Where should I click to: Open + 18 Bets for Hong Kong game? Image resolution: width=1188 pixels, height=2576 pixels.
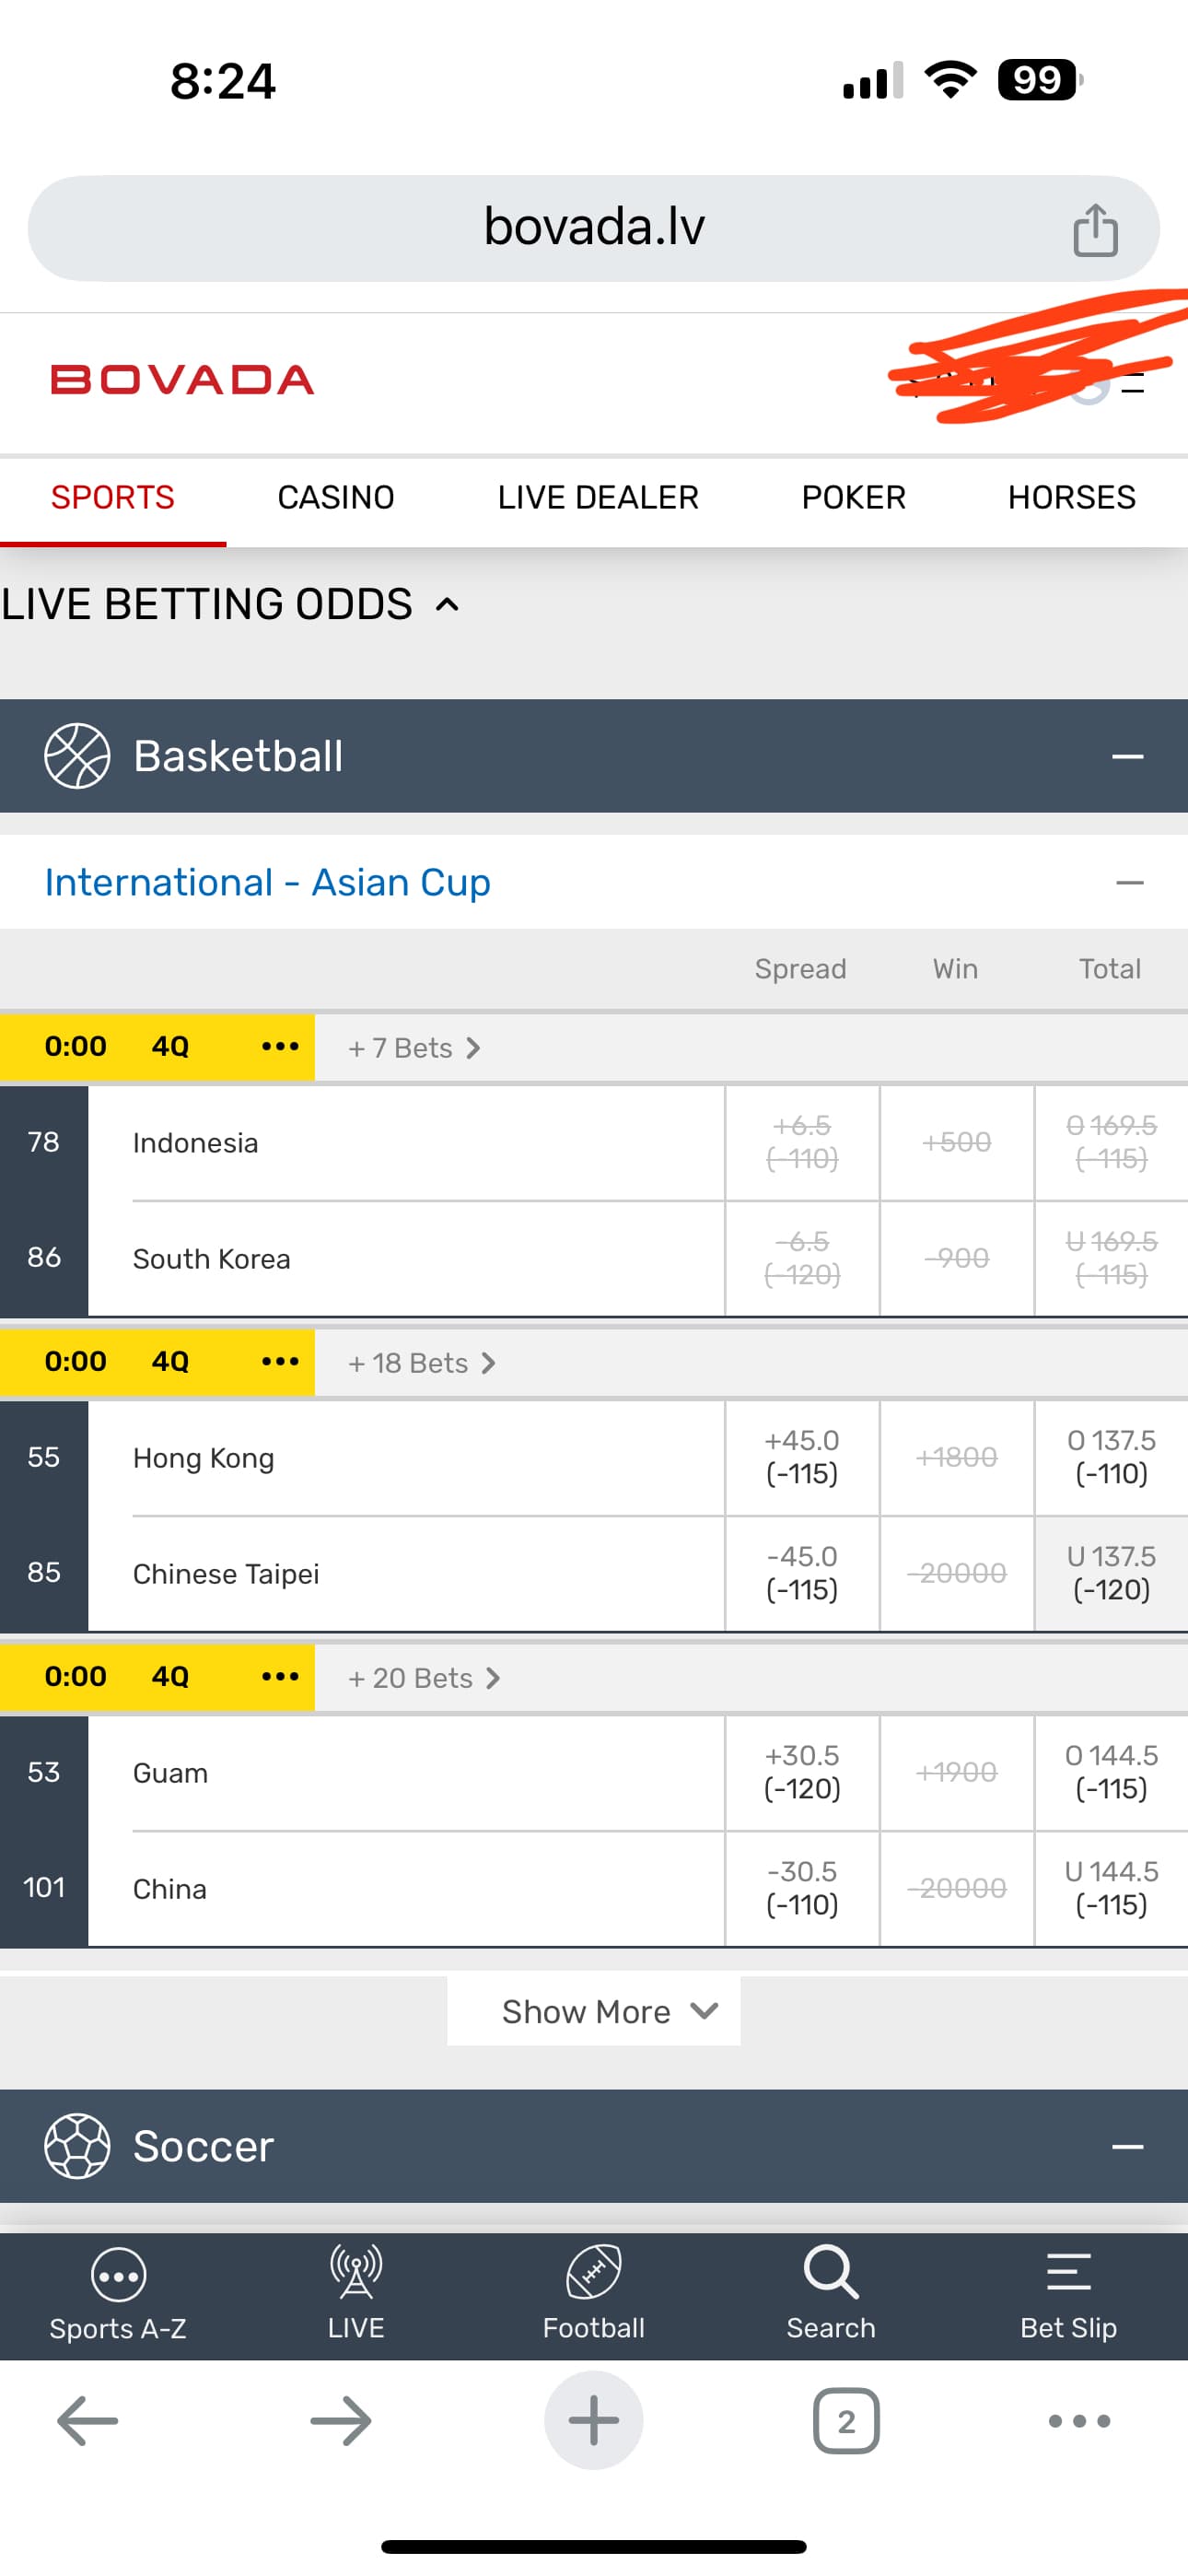pyautogui.click(x=421, y=1363)
